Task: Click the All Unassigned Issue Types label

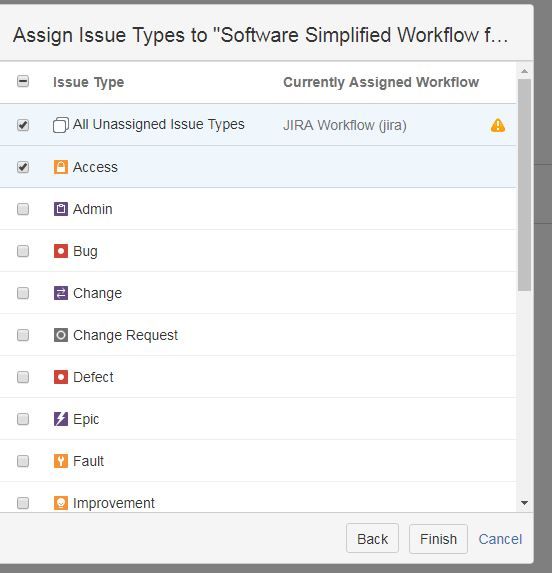Action: tap(159, 125)
